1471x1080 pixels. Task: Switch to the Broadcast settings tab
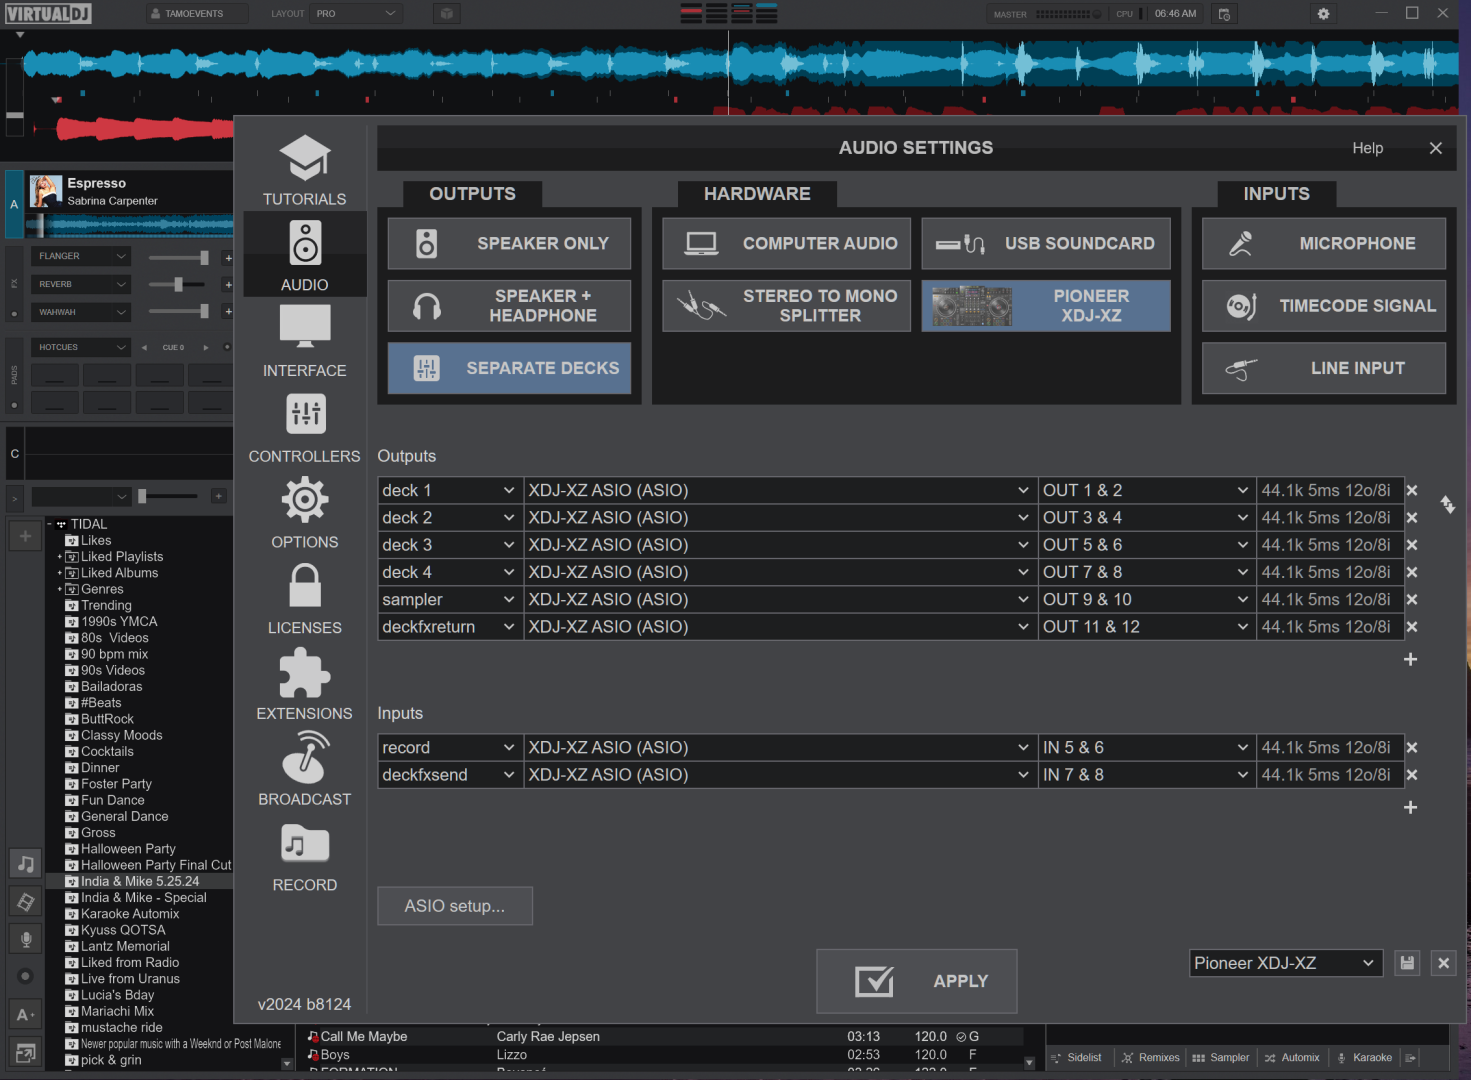coord(305,771)
